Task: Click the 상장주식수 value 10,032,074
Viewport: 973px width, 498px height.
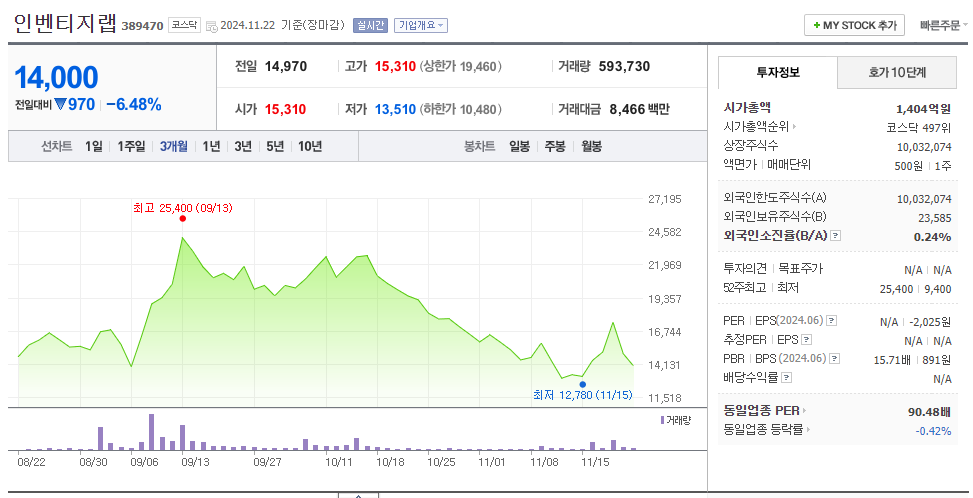Action: pyautogui.click(x=924, y=147)
